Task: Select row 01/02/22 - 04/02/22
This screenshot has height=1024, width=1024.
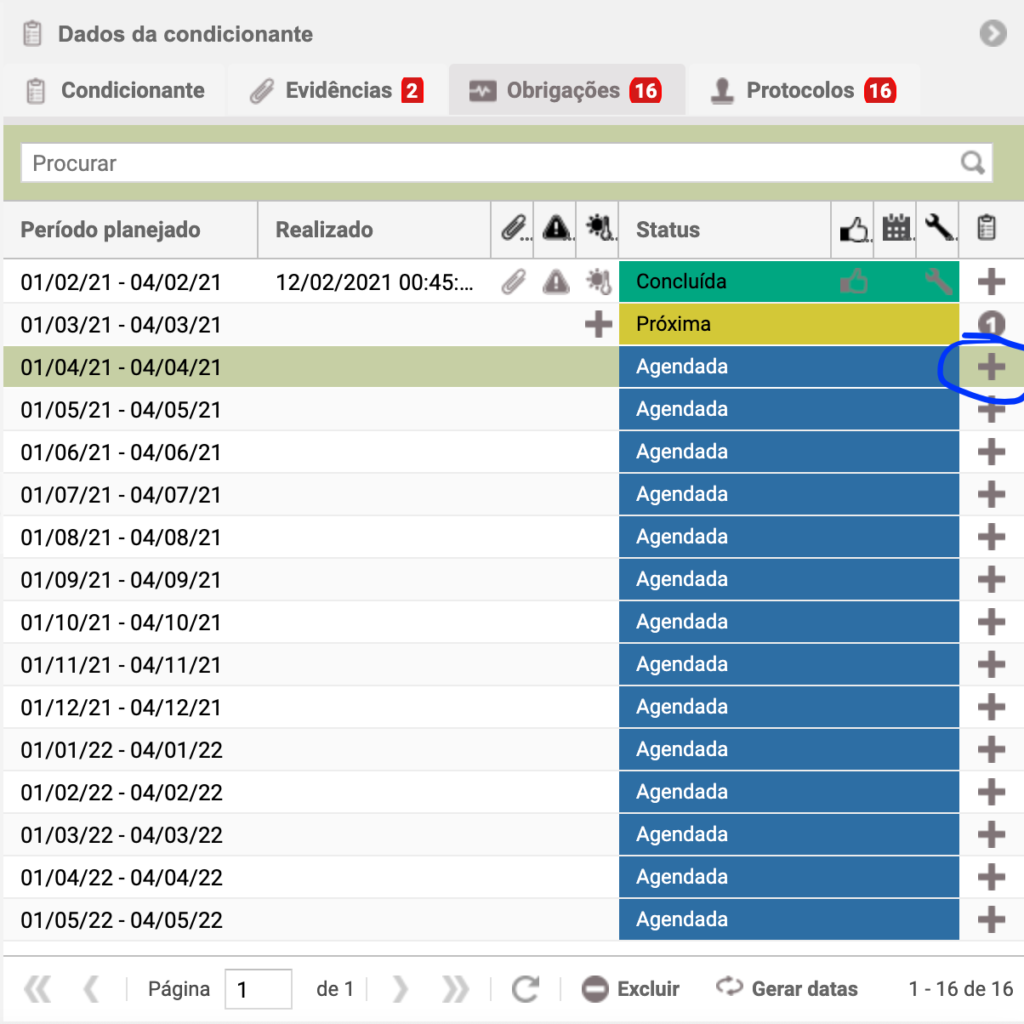Action: (x=513, y=792)
